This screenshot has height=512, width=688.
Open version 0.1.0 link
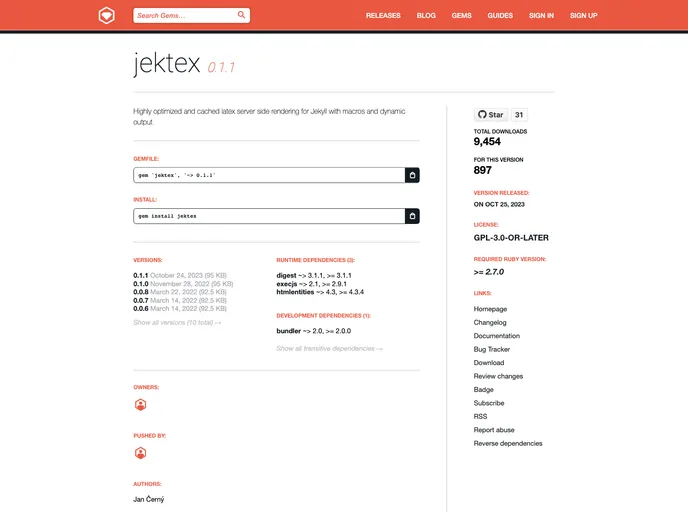tap(140, 284)
